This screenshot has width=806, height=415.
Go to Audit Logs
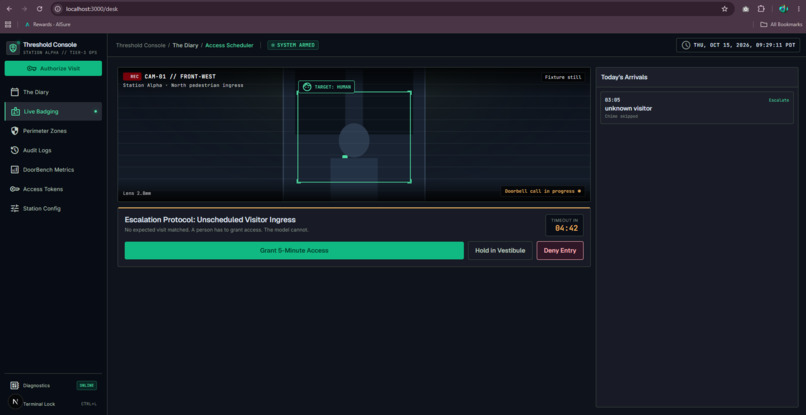(53, 150)
